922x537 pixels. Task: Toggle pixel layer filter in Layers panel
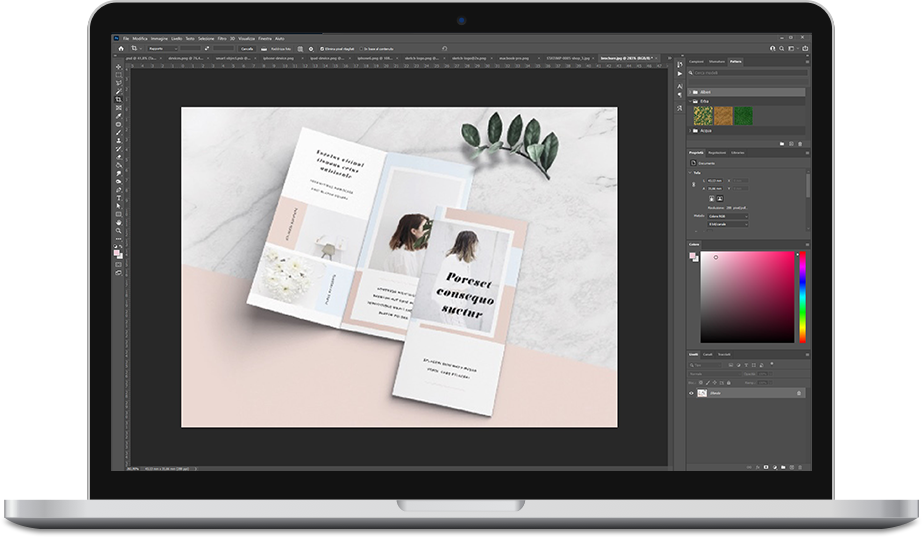click(x=731, y=365)
